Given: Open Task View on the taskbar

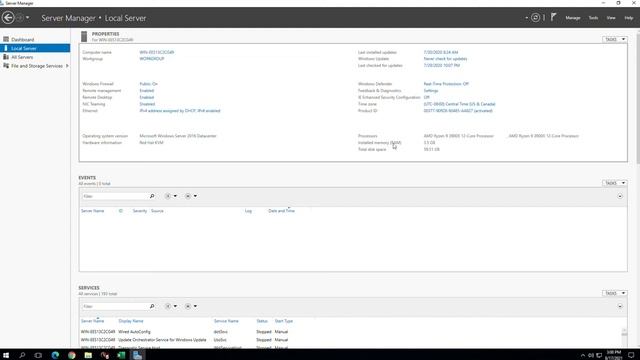Looking at the screenshot, I should [x=38, y=355].
